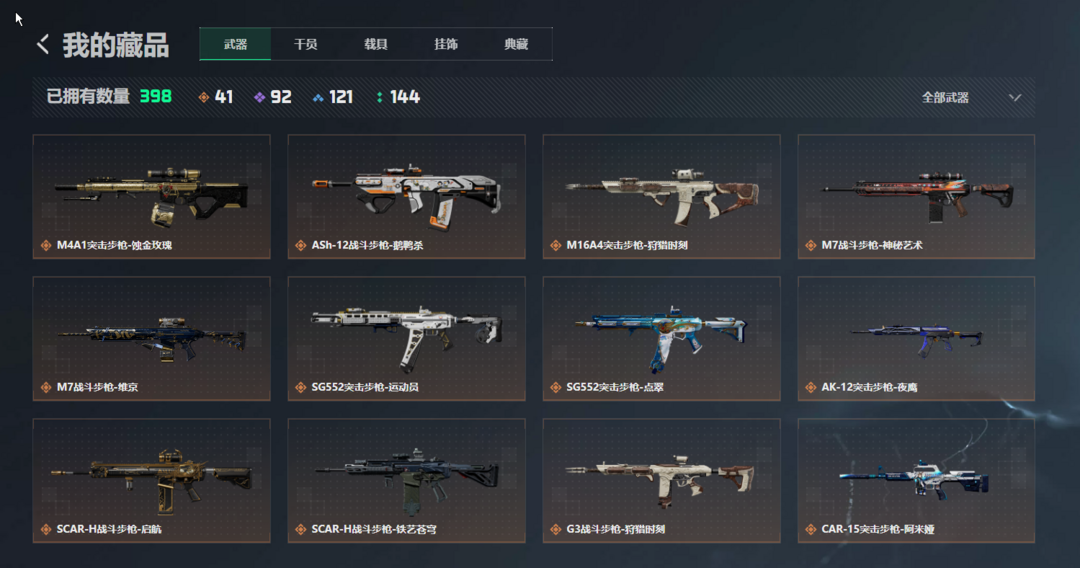1080x568 pixels.
Task: Select the ASh-12 battle rifle skin card
Action: [x=406, y=197]
